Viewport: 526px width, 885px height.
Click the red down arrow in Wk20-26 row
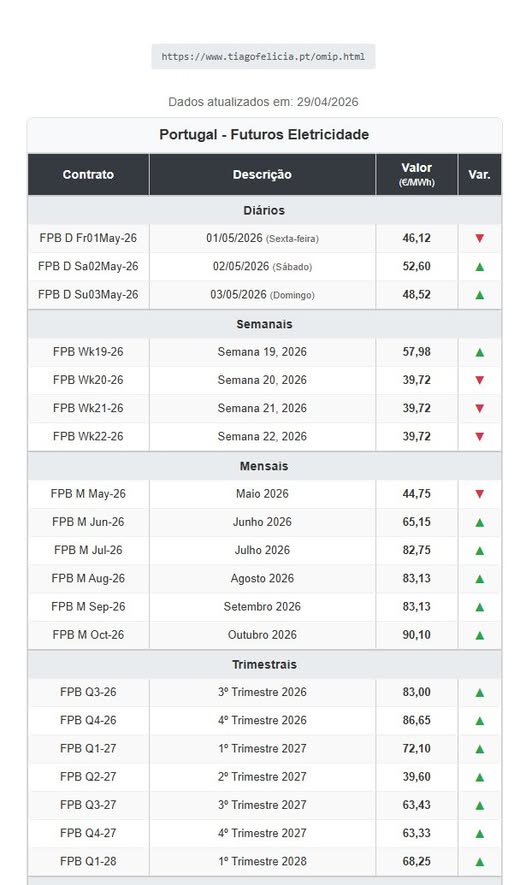click(x=479, y=380)
